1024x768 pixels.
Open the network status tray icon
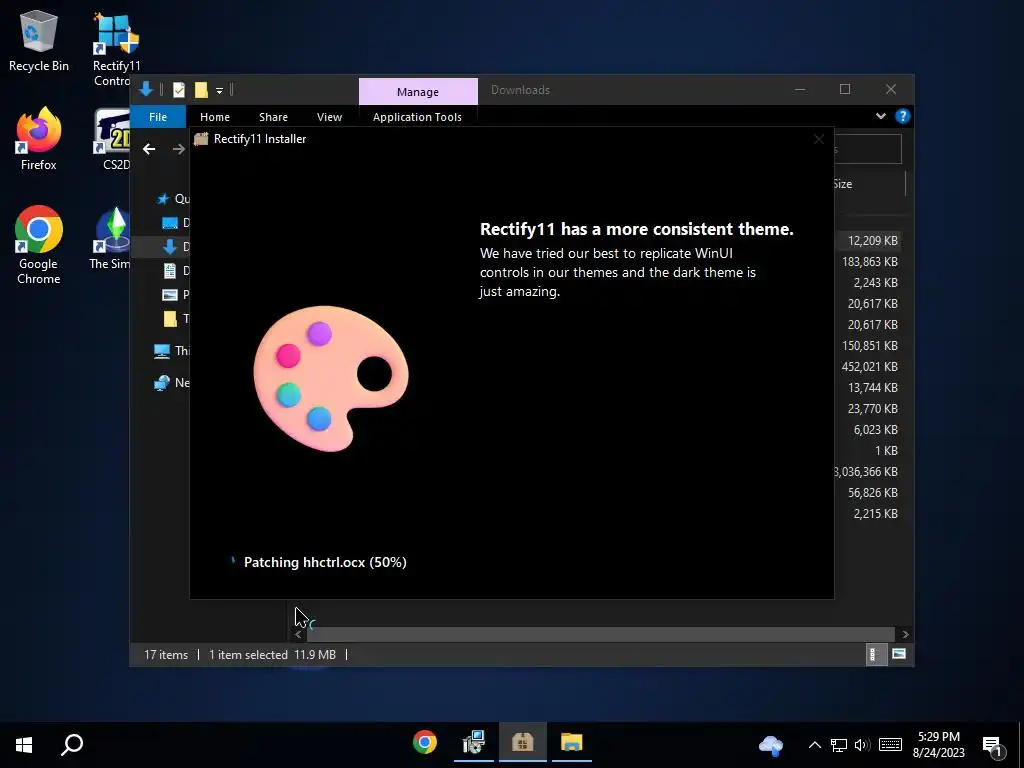[x=839, y=745]
